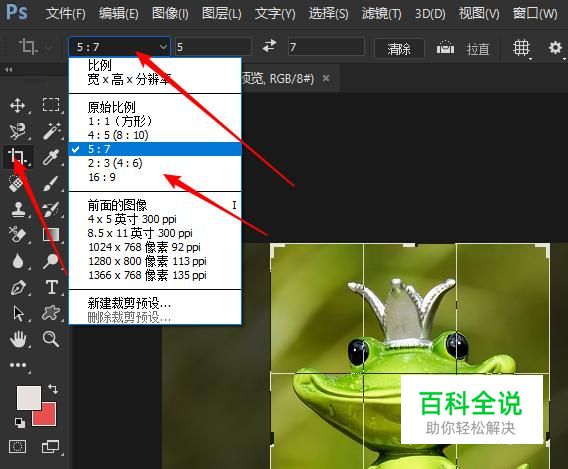Select the Path Selection tool
The width and height of the screenshot is (568, 469).
[17, 313]
